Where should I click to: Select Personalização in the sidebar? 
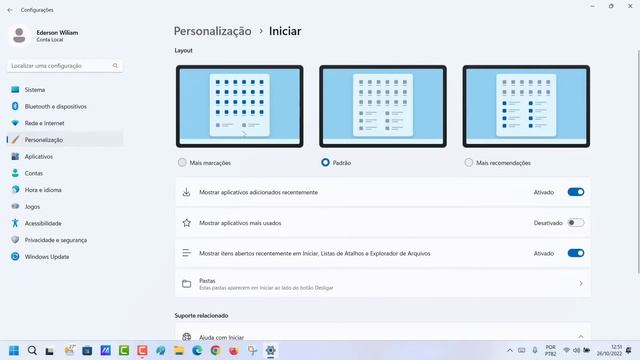64,140
